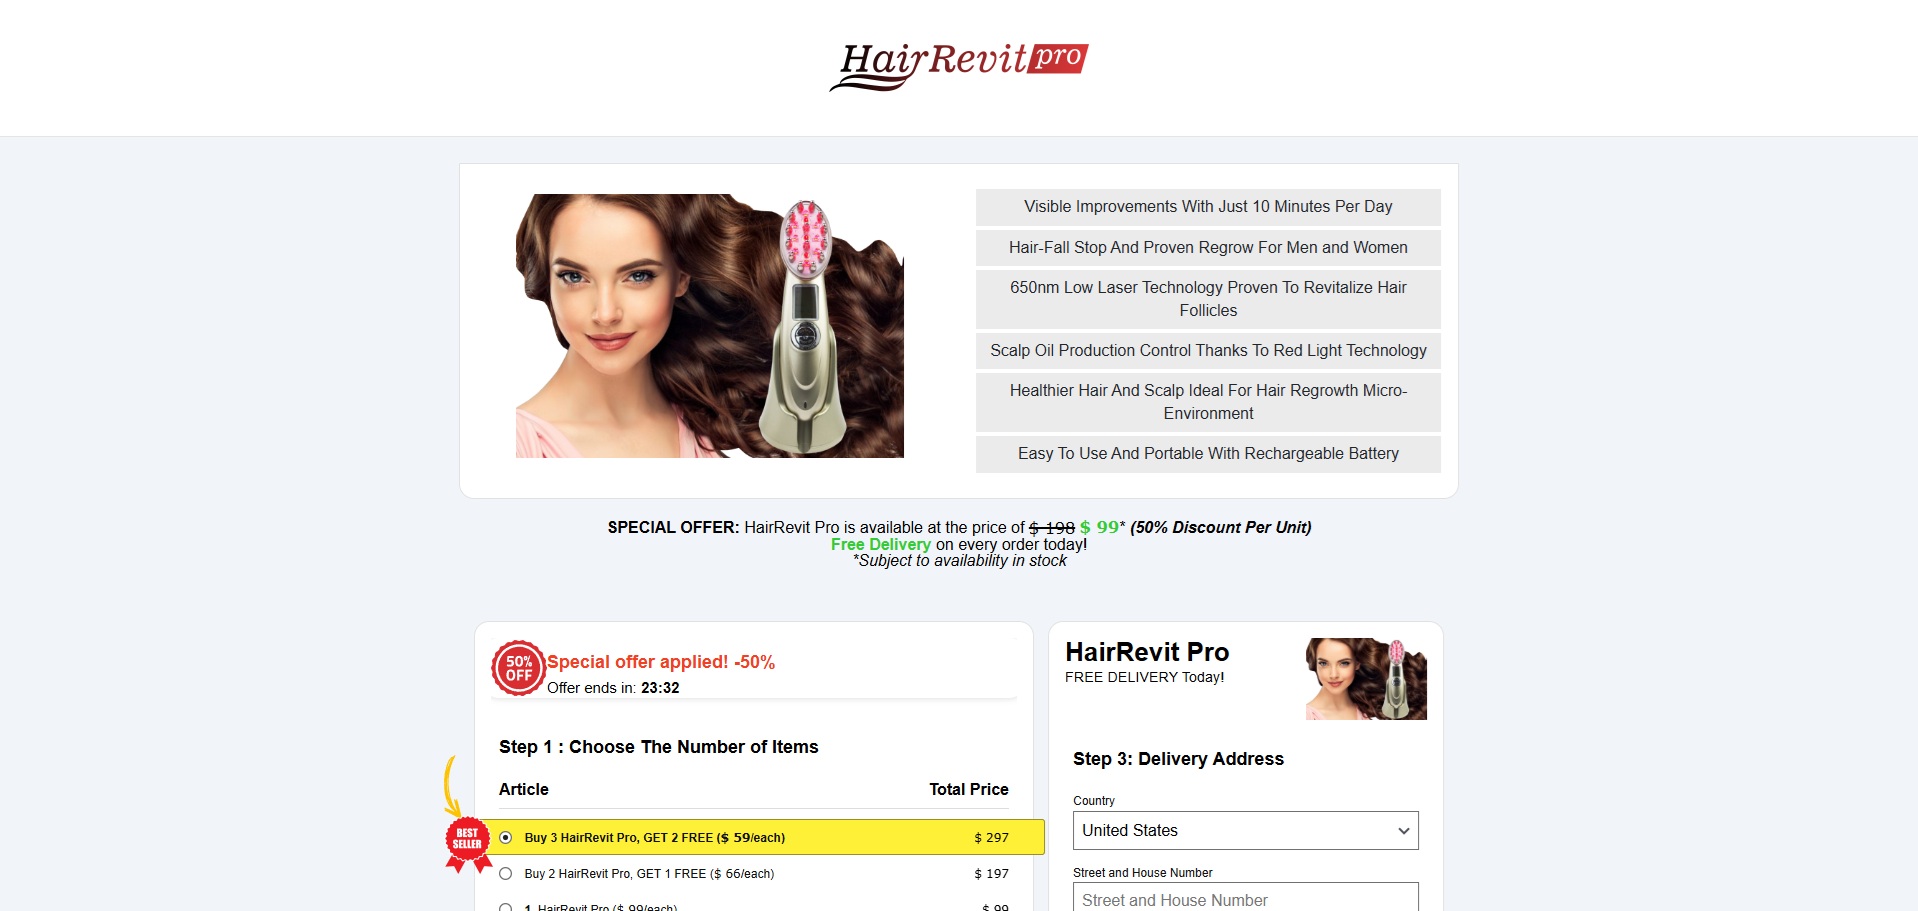The width and height of the screenshot is (1918, 911).
Task: Click the green $ 99 price
Action: pyautogui.click(x=1098, y=527)
